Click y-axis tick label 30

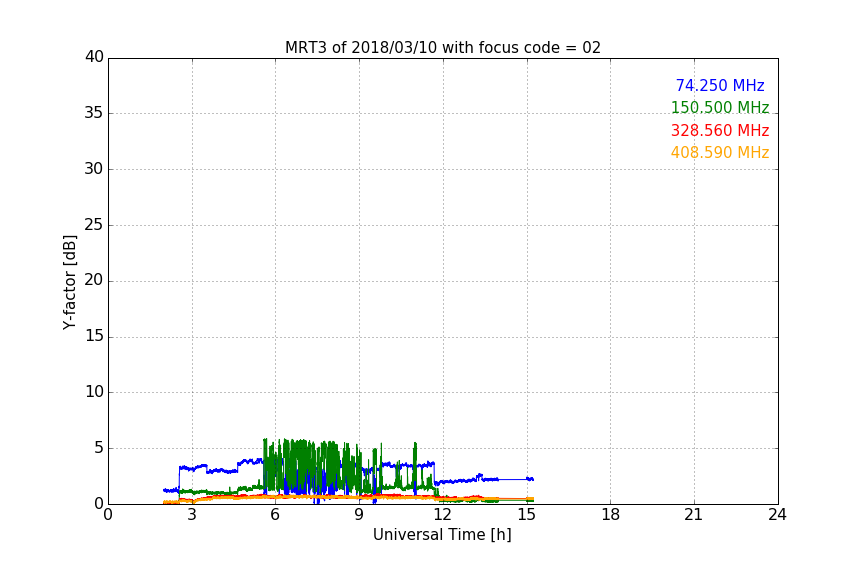tap(94, 169)
